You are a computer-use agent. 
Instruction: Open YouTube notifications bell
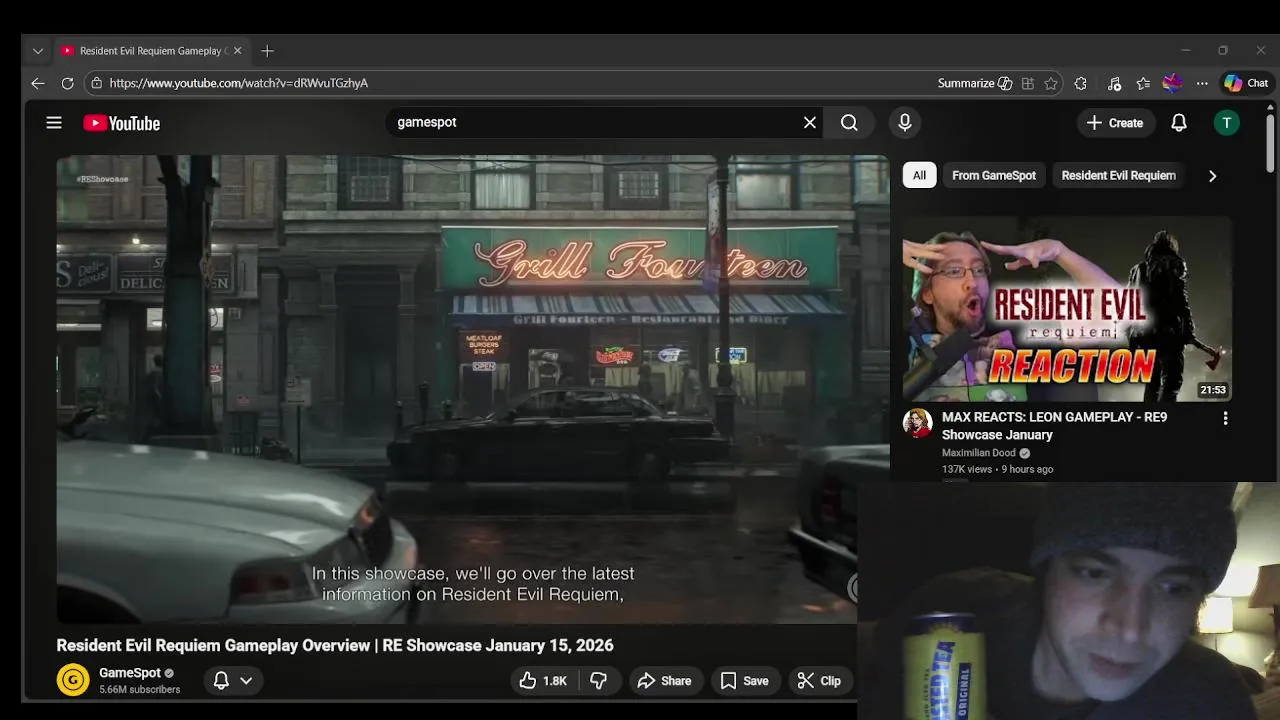[1179, 122]
